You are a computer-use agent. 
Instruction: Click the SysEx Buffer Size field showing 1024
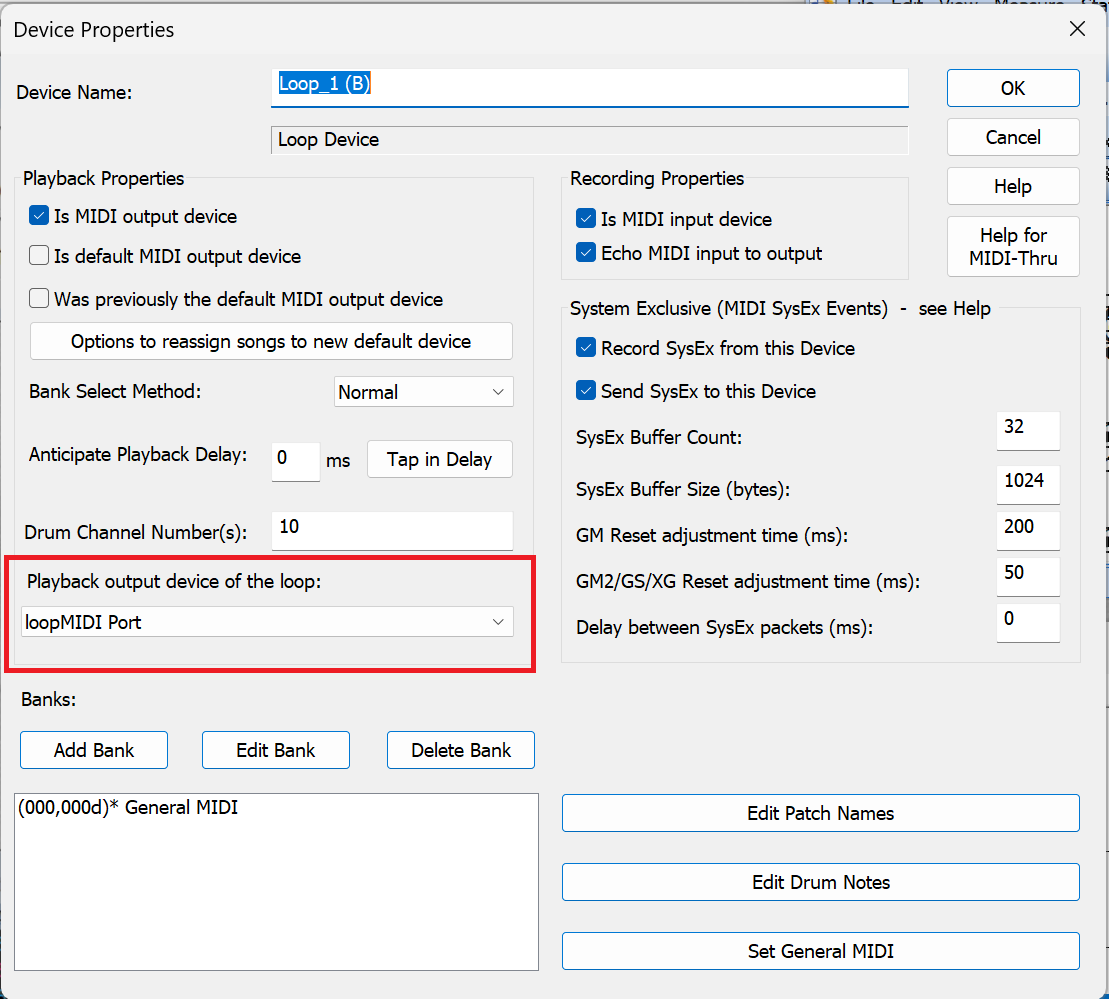(1028, 485)
